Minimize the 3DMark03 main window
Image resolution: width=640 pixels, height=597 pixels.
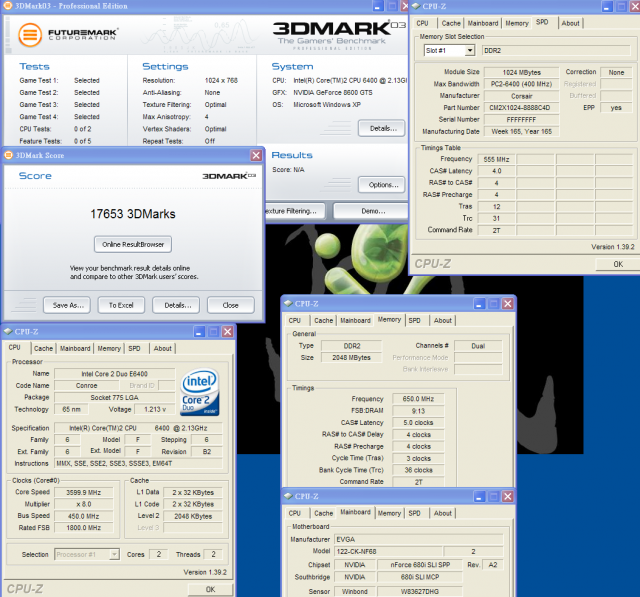click(378, 6)
